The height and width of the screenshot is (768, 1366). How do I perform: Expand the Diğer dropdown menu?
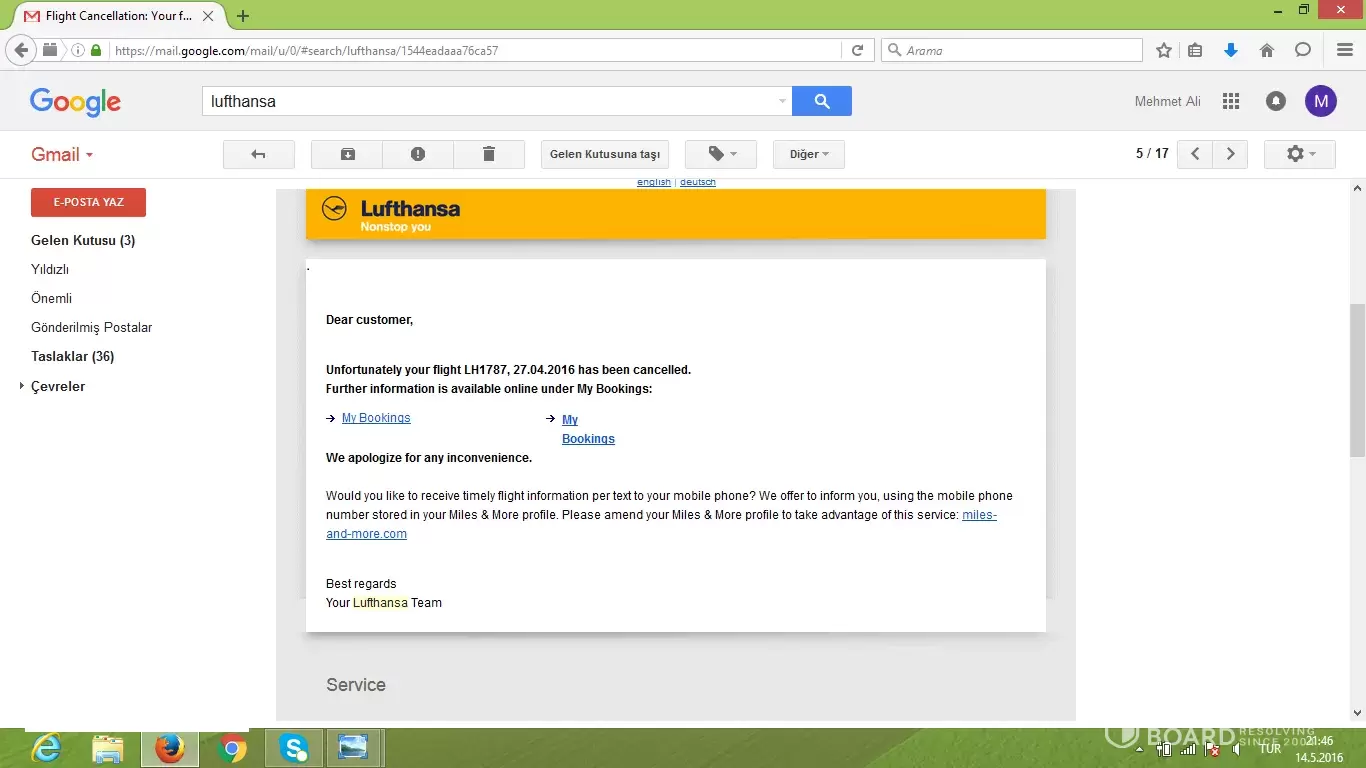pyautogui.click(x=809, y=154)
